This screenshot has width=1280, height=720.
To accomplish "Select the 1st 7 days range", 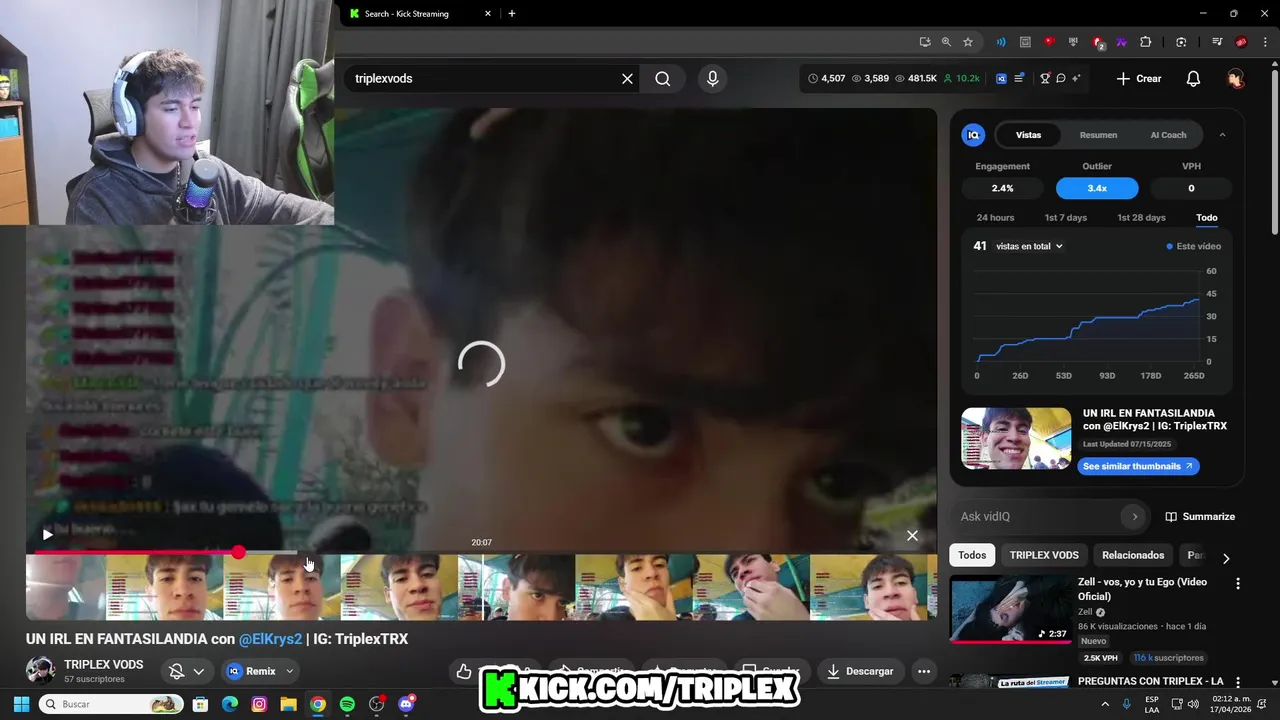I will coord(1065,218).
